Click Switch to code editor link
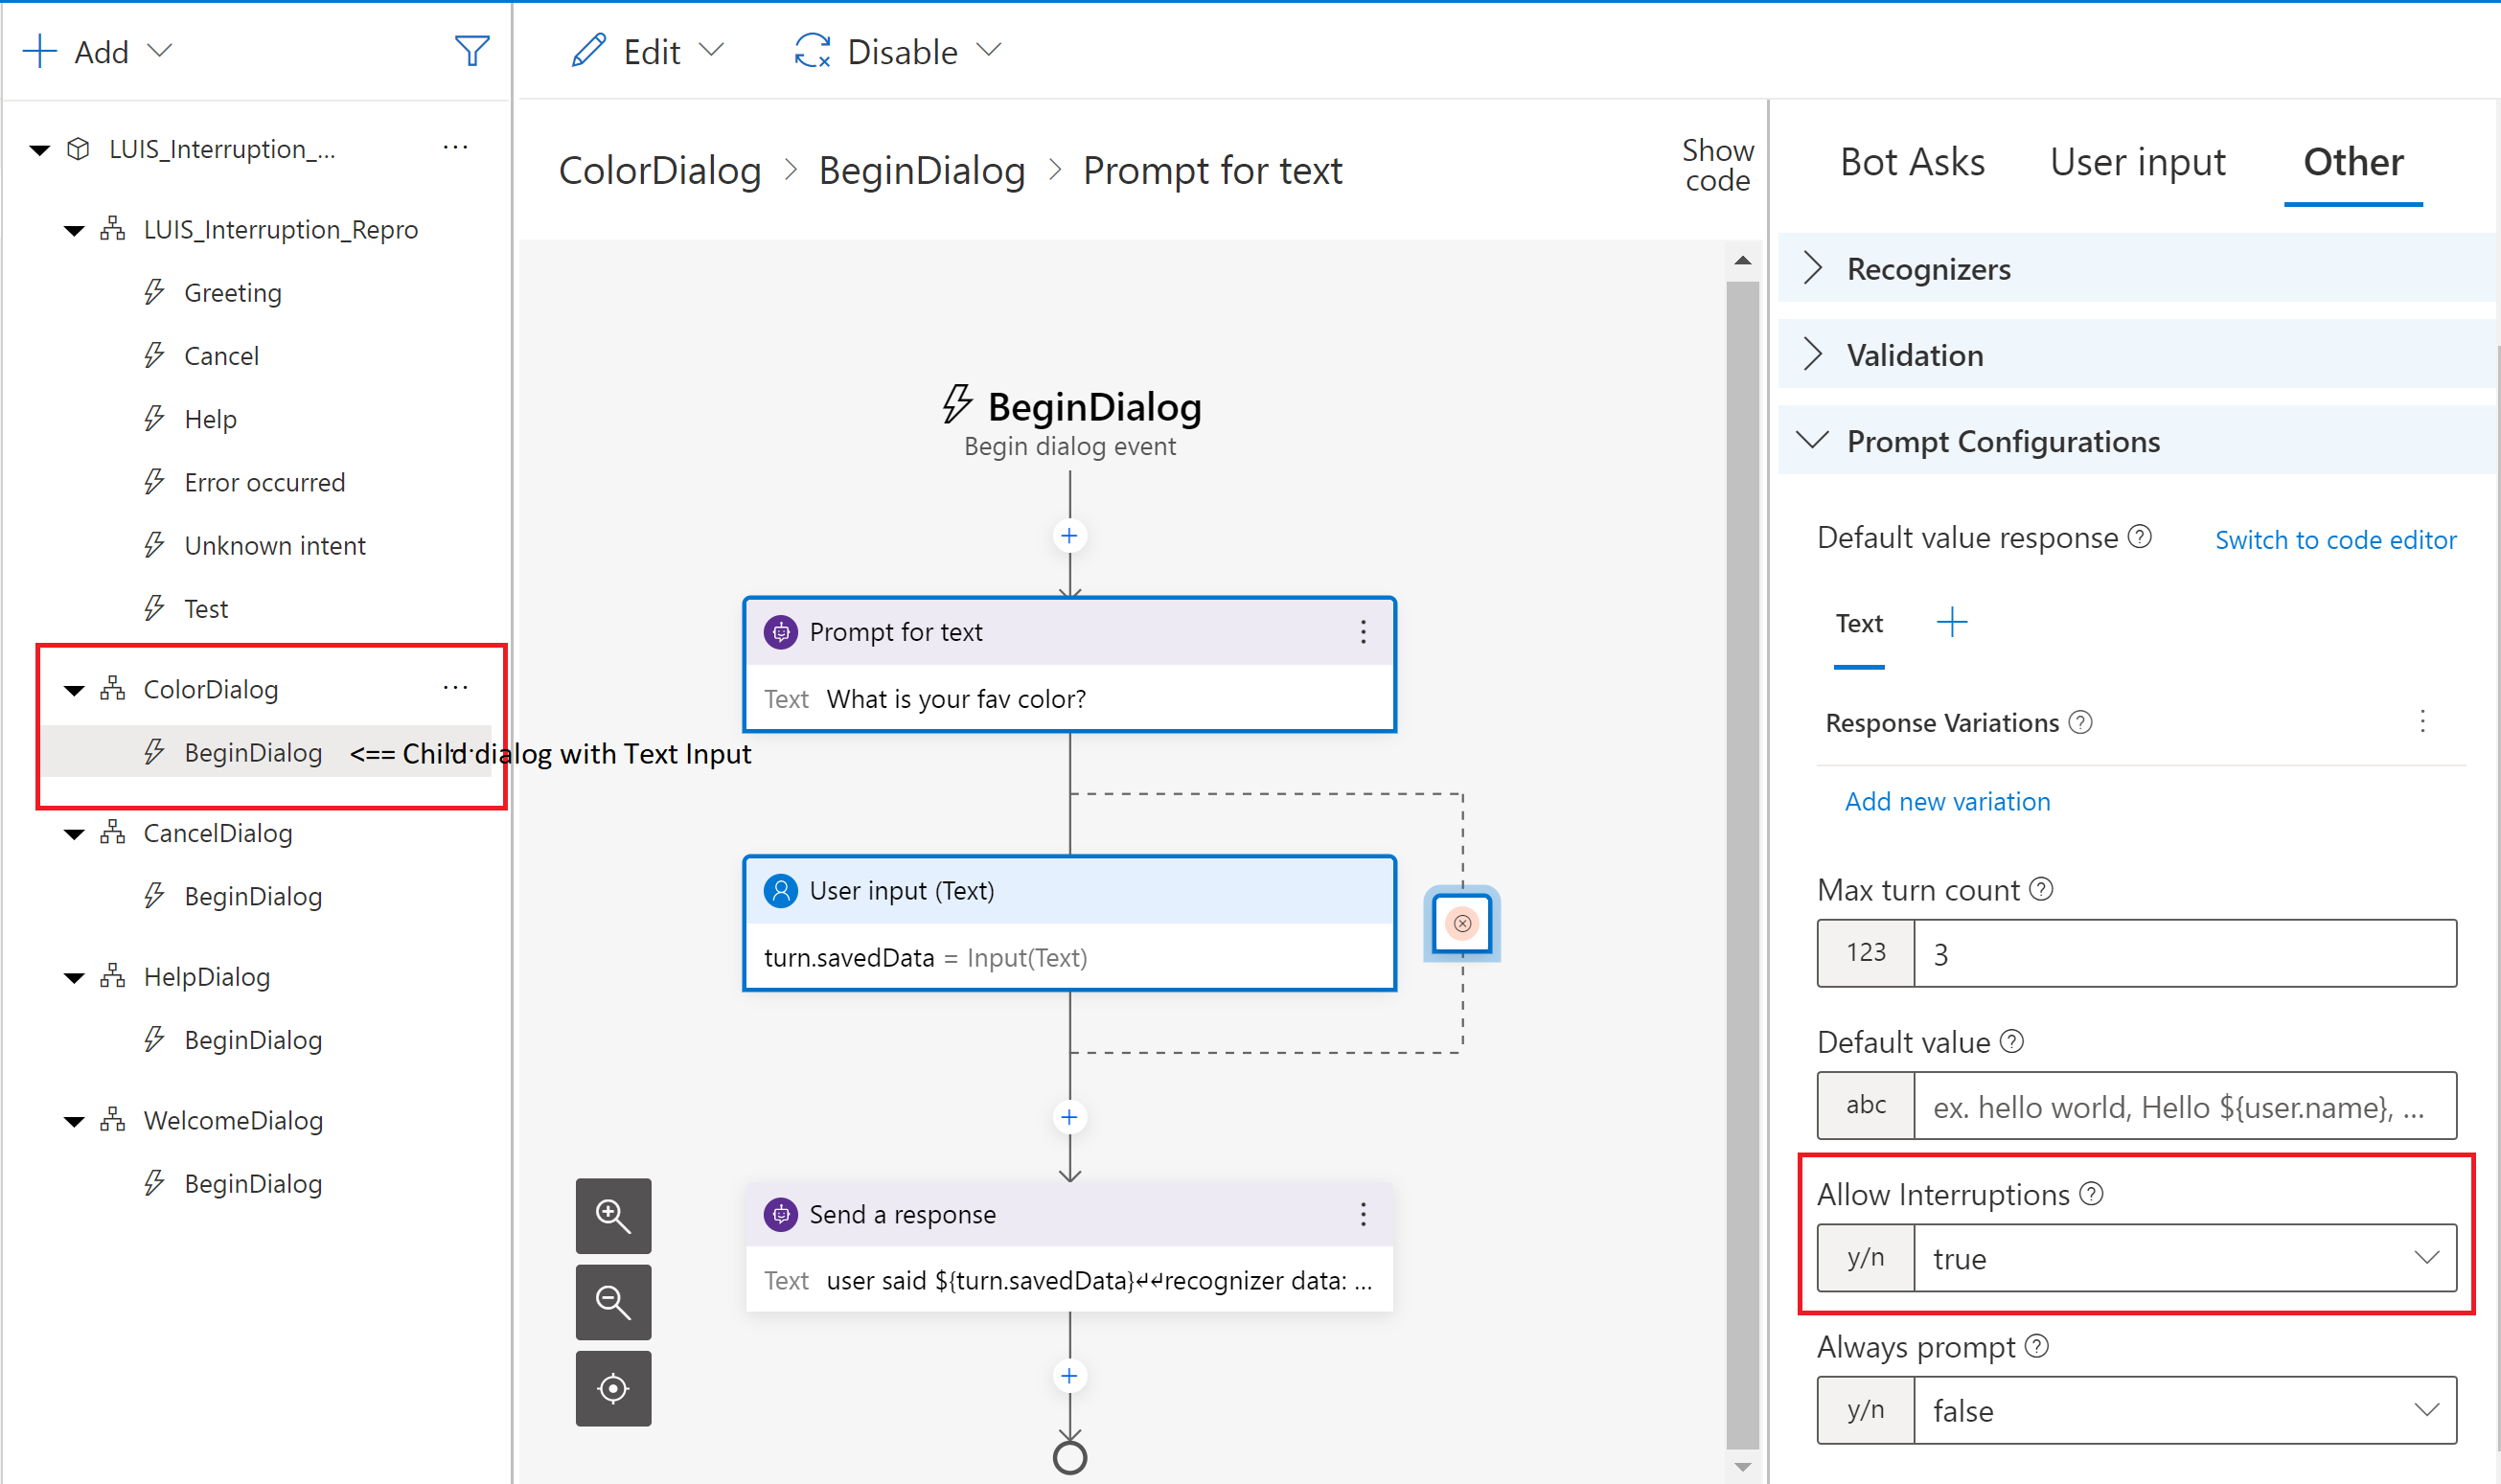Viewport: 2501px width, 1484px height. point(2334,540)
